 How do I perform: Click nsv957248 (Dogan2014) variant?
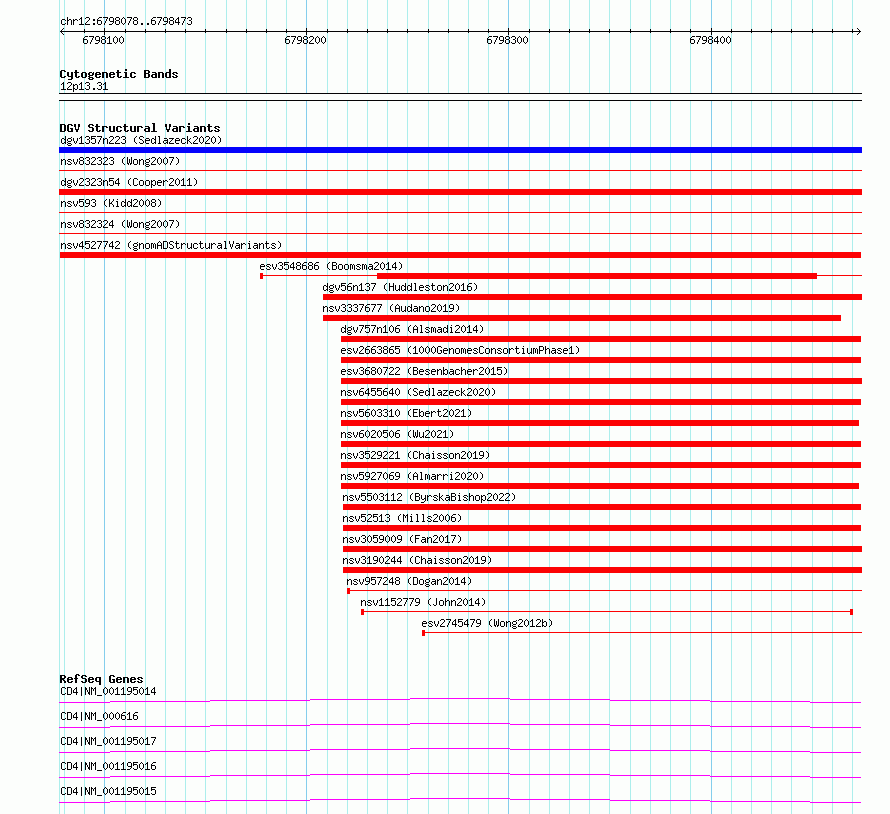point(409,581)
